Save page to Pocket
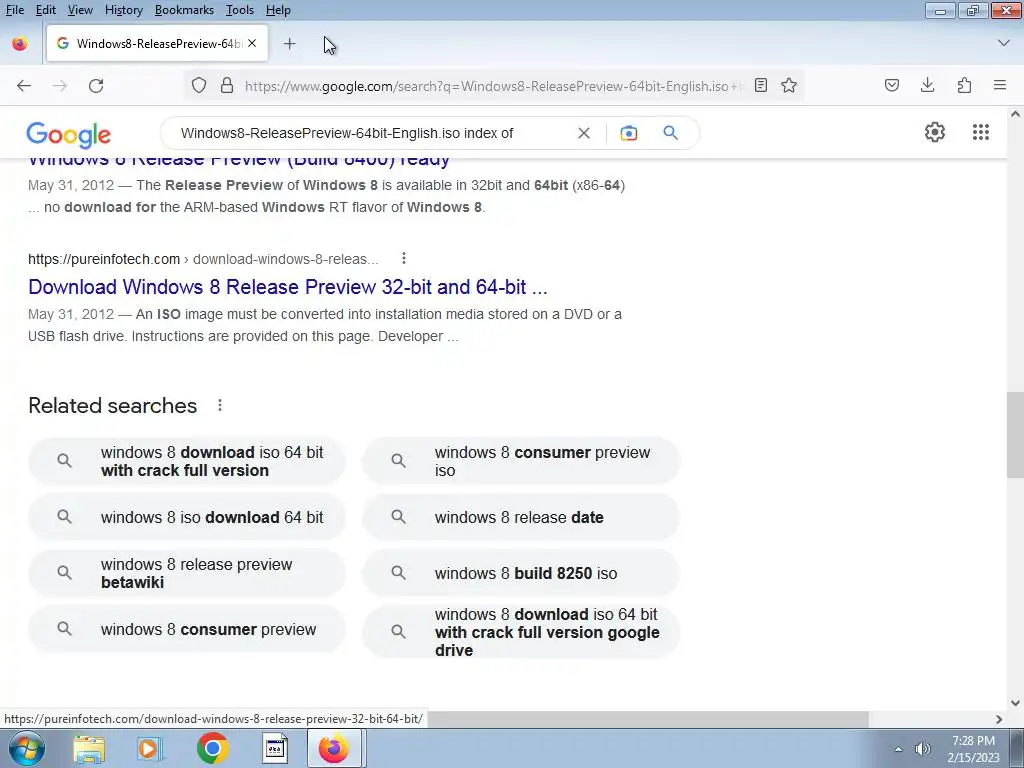 point(892,85)
